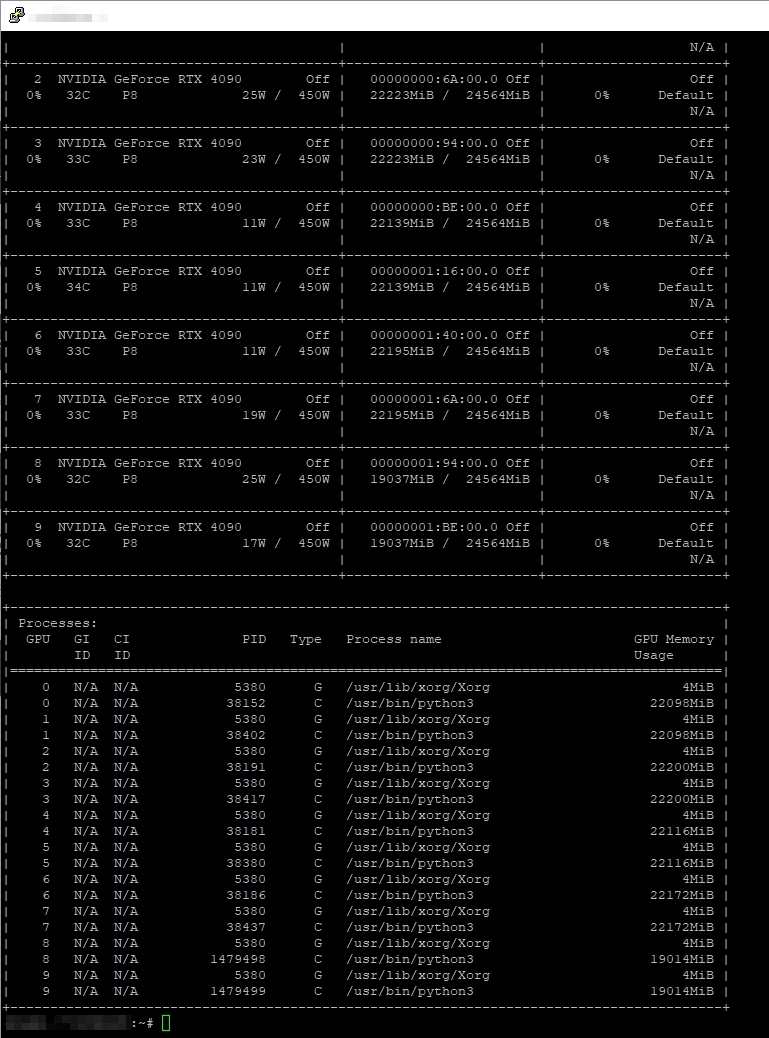Click the bus ID 00000001:16:00.0
This screenshot has width=769, height=1038.
434,271
